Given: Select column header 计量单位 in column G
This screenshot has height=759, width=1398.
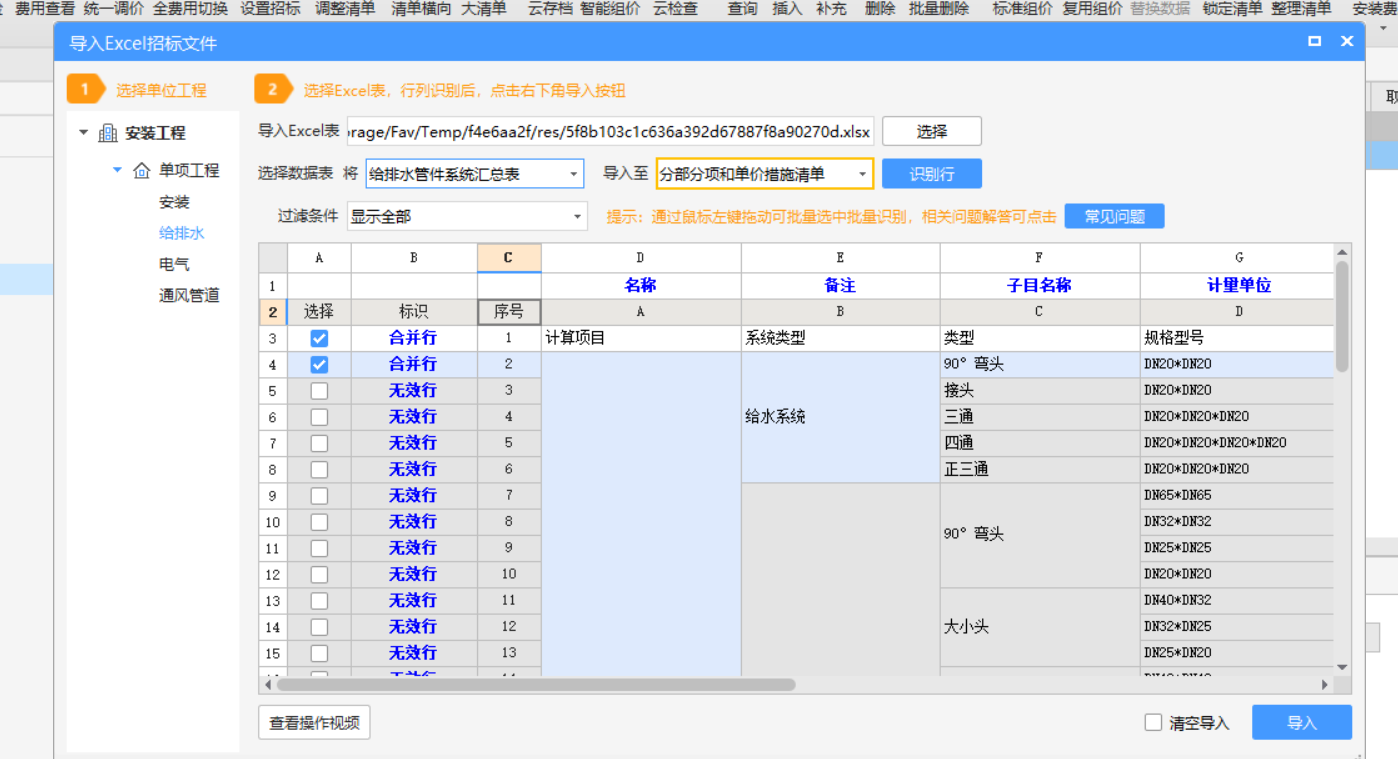Looking at the screenshot, I should 1238,285.
